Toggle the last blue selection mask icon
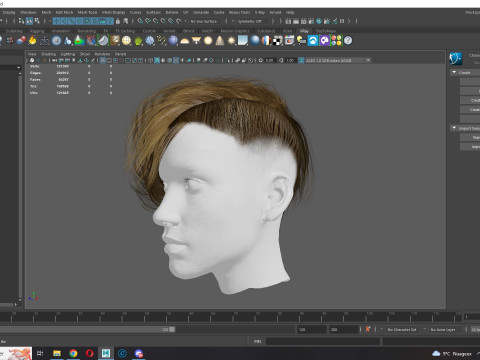The image size is (480, 360). pyautogui.click(x=110, y=21)
